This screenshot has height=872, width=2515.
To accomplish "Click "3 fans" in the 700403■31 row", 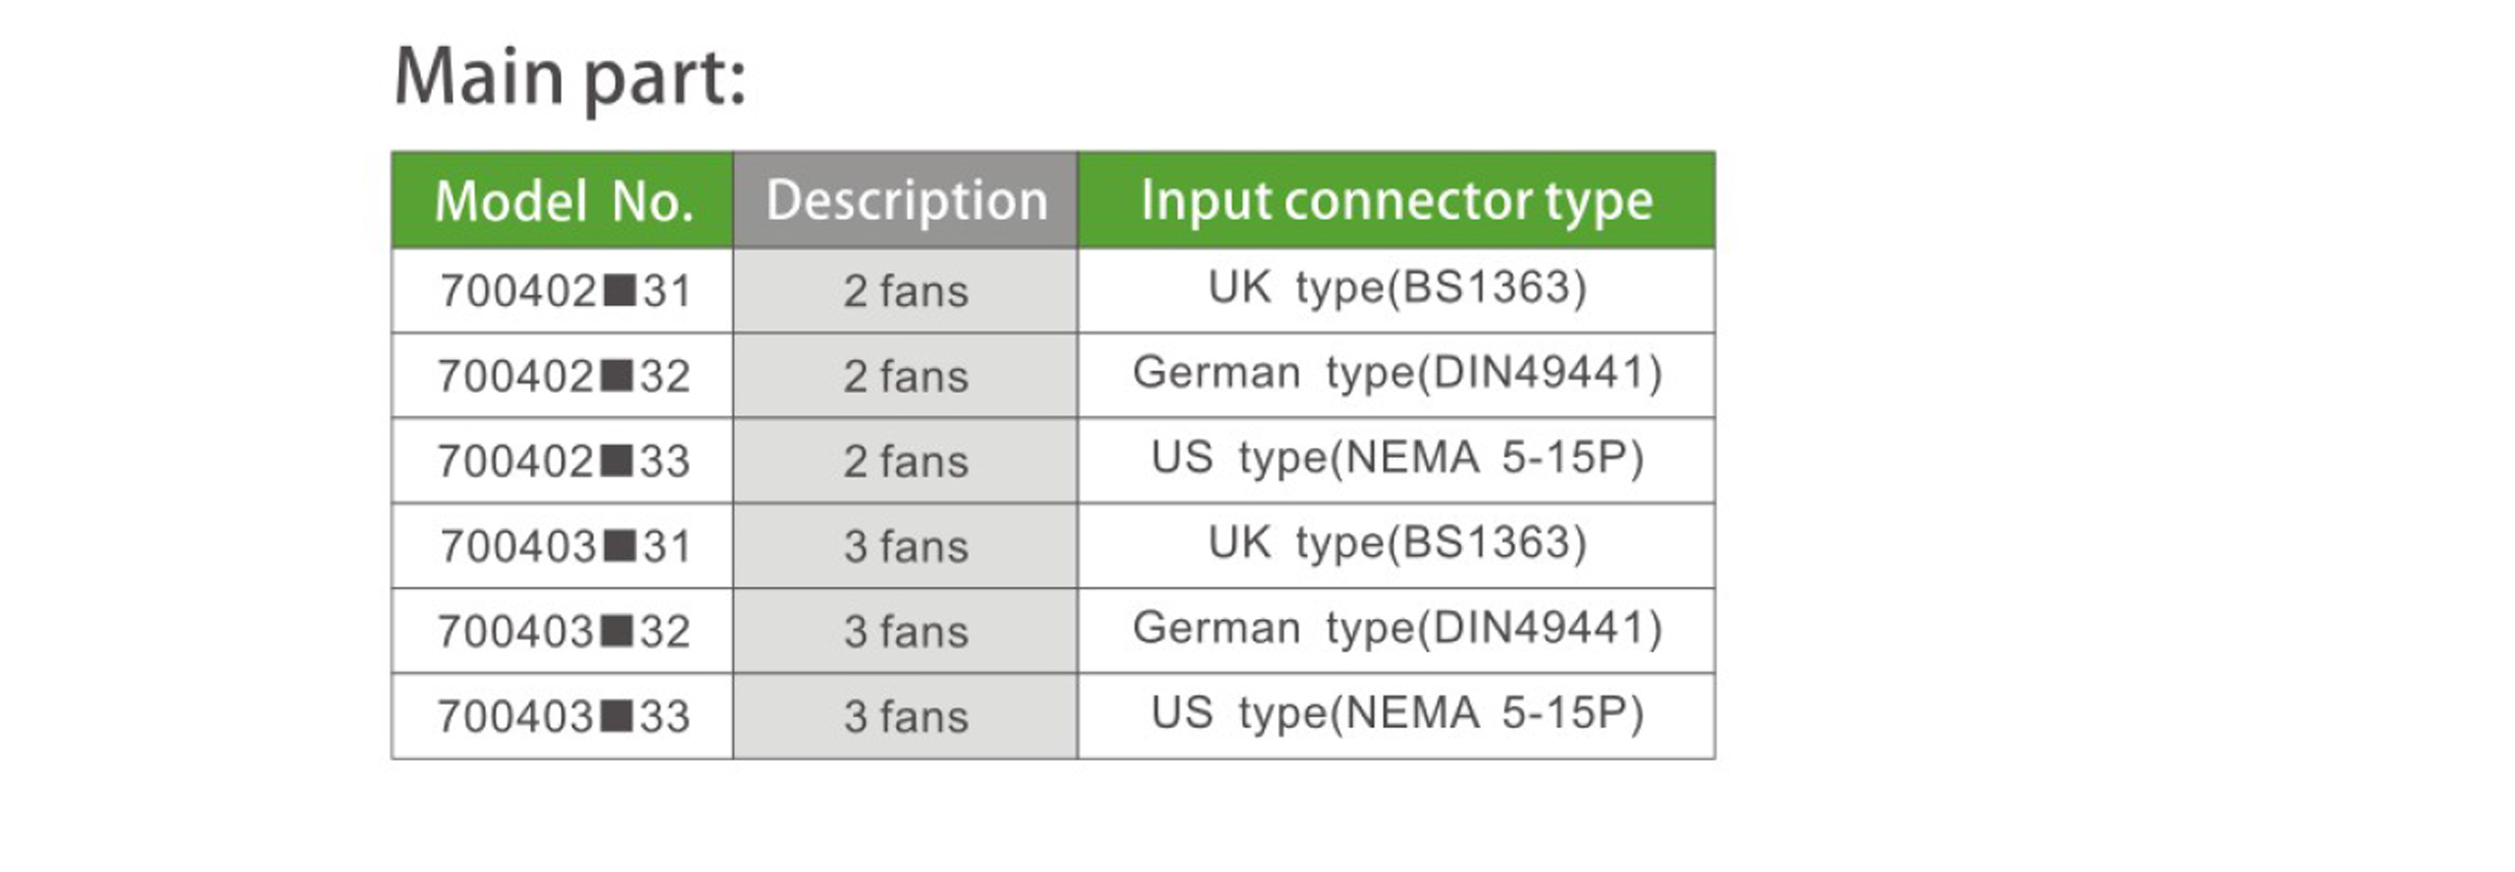I will 906,546.
